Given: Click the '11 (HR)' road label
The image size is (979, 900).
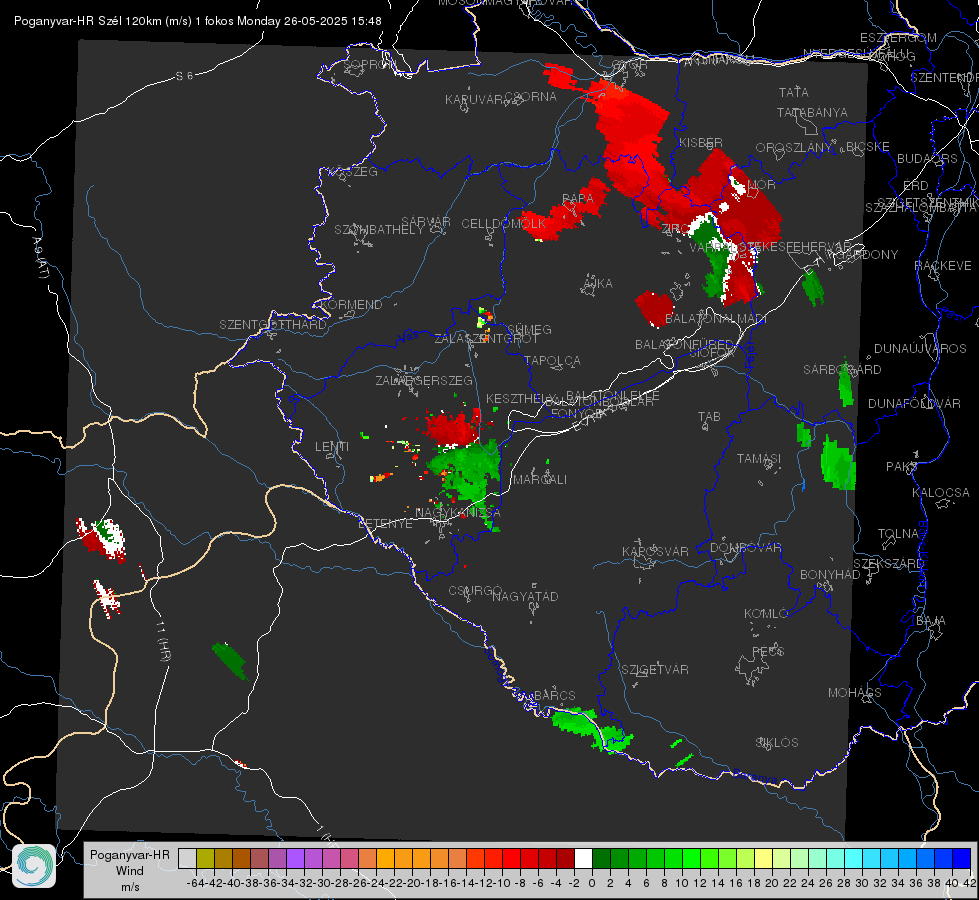Looking at the screenshot, I should 162,640.
